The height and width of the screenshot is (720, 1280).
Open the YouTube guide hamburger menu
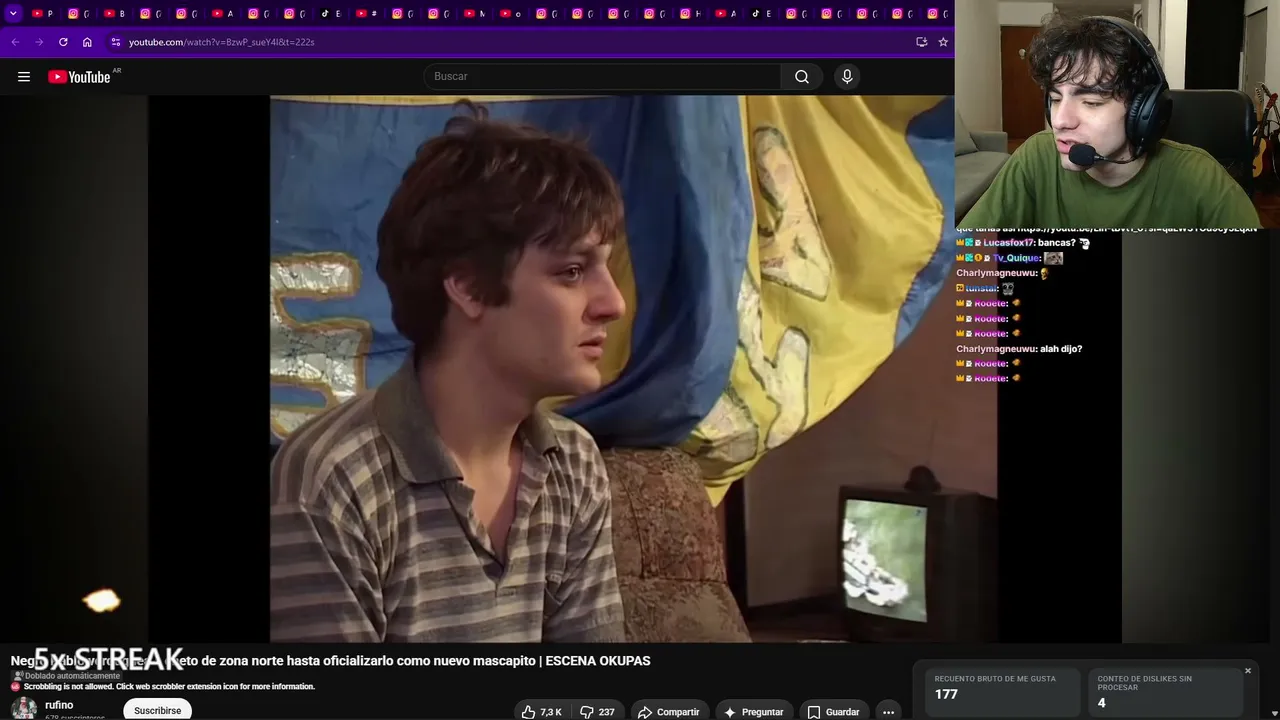(24, 77)
